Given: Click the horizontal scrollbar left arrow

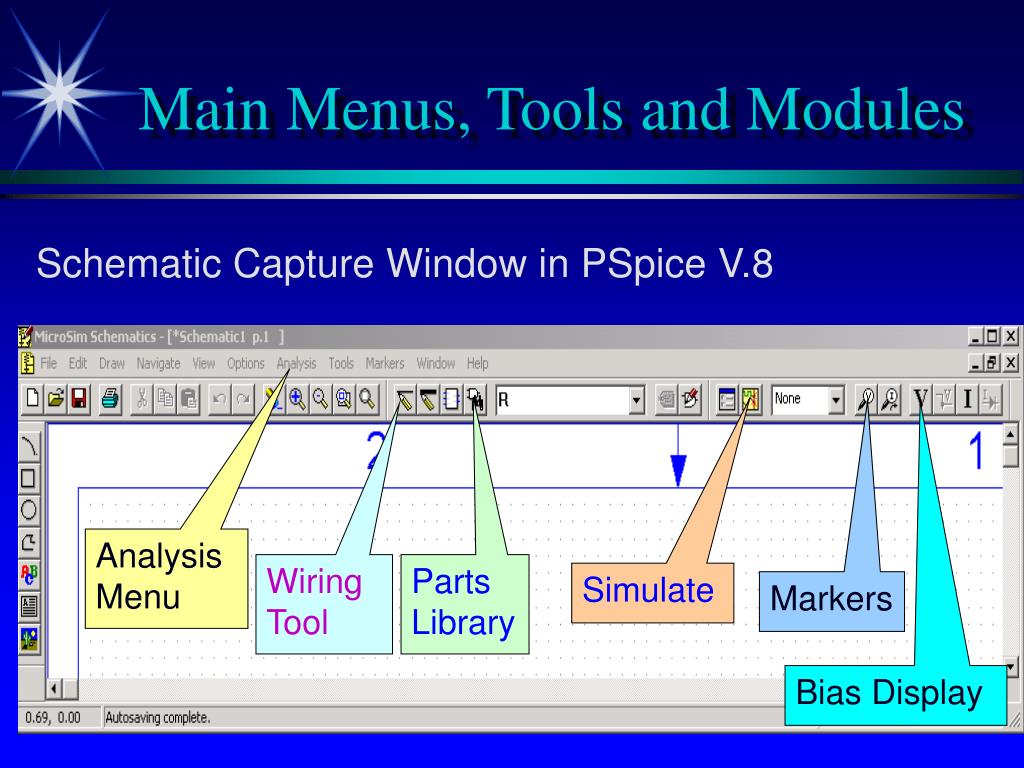Looking at the screenshot, I should [54, 688].
